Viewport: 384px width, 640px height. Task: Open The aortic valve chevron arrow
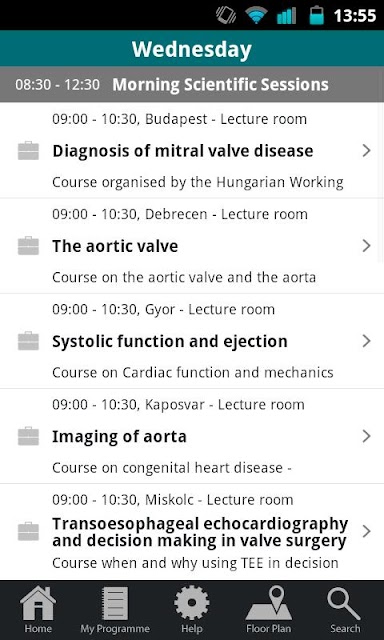pyautogui.click(x=366, y=246)
